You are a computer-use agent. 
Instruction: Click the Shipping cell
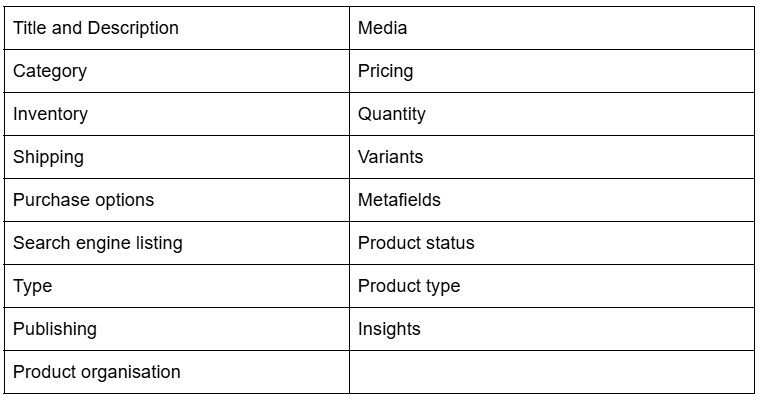(x=177, y=157)
